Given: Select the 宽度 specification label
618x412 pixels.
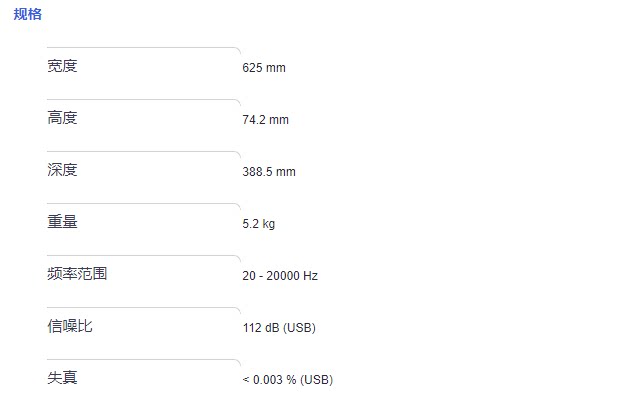Looking at the screenshot, I should pyautogui.click(x=62, y=66).
